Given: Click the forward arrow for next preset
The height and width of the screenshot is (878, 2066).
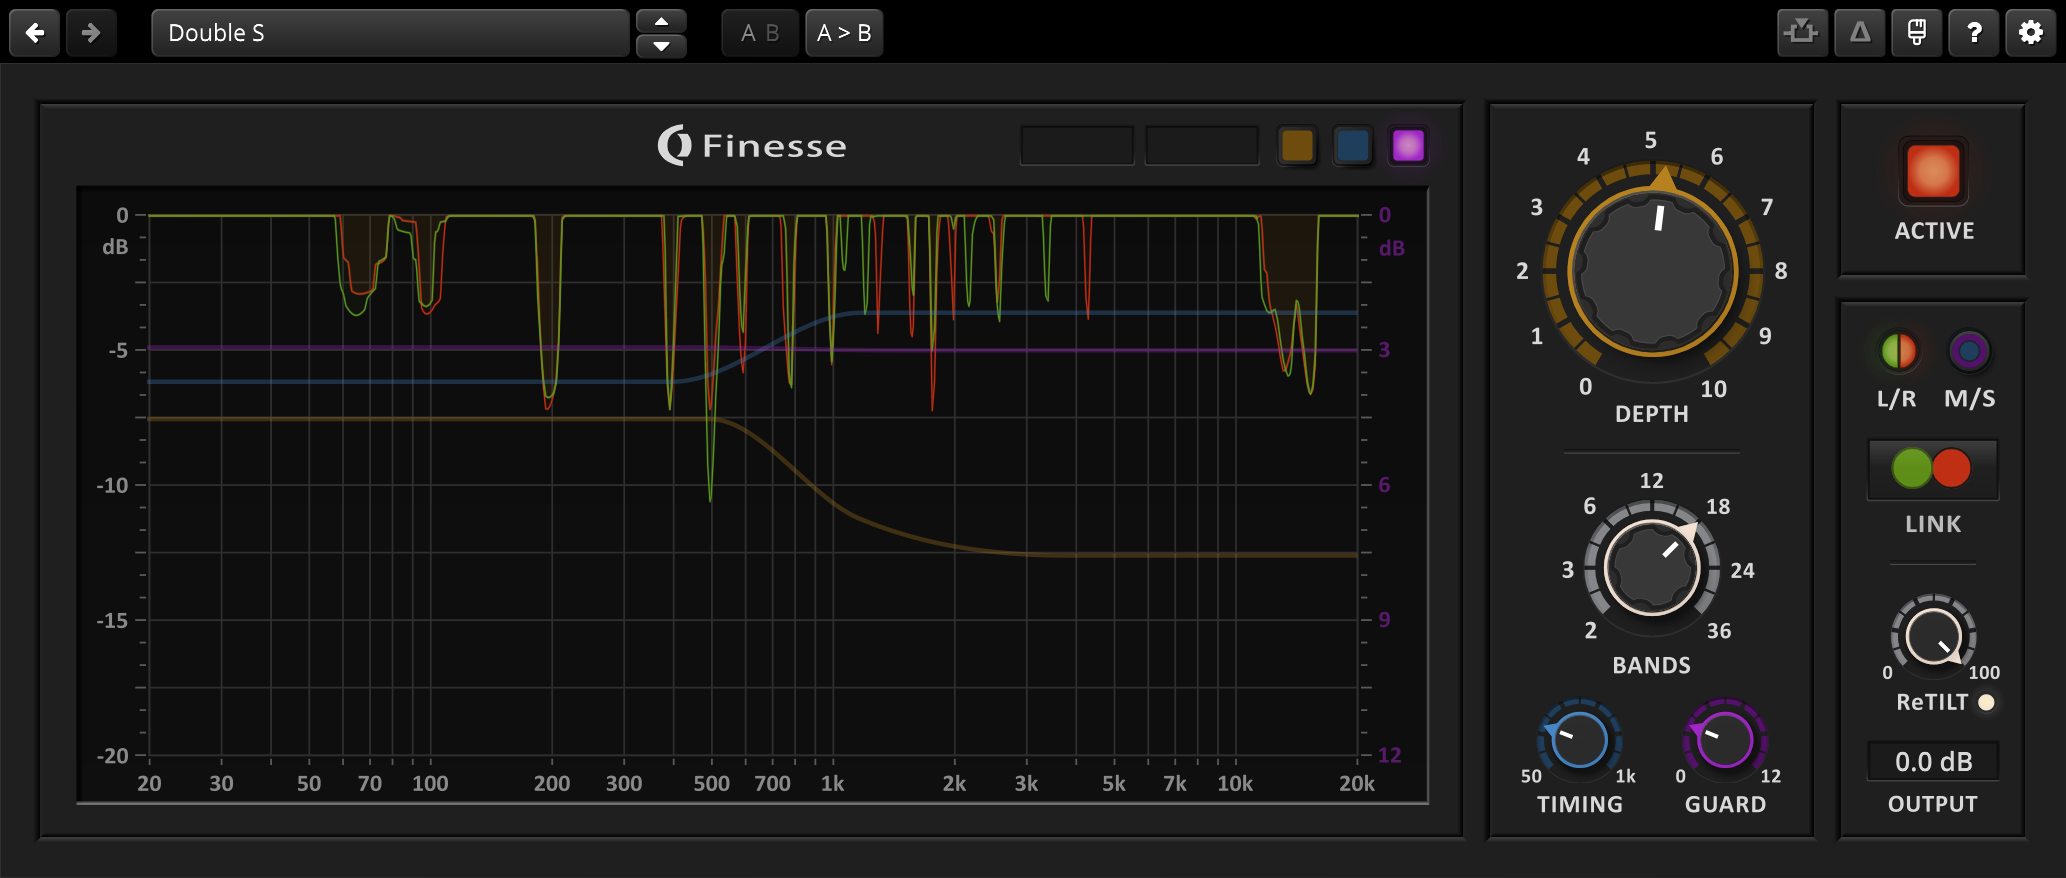Looking at the screenshot, I should coord(91,33).
